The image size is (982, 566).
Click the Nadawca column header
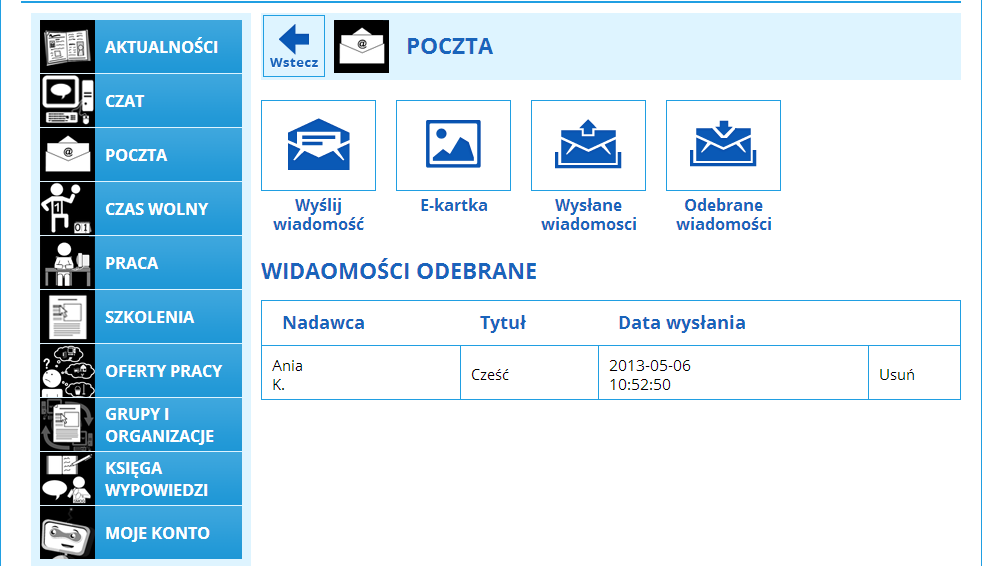[x=323, y=322]
